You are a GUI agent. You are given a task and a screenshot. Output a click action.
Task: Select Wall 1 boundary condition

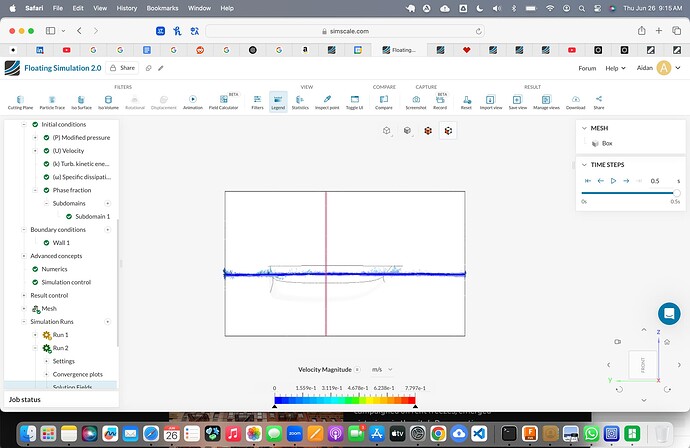pos(61,243)
